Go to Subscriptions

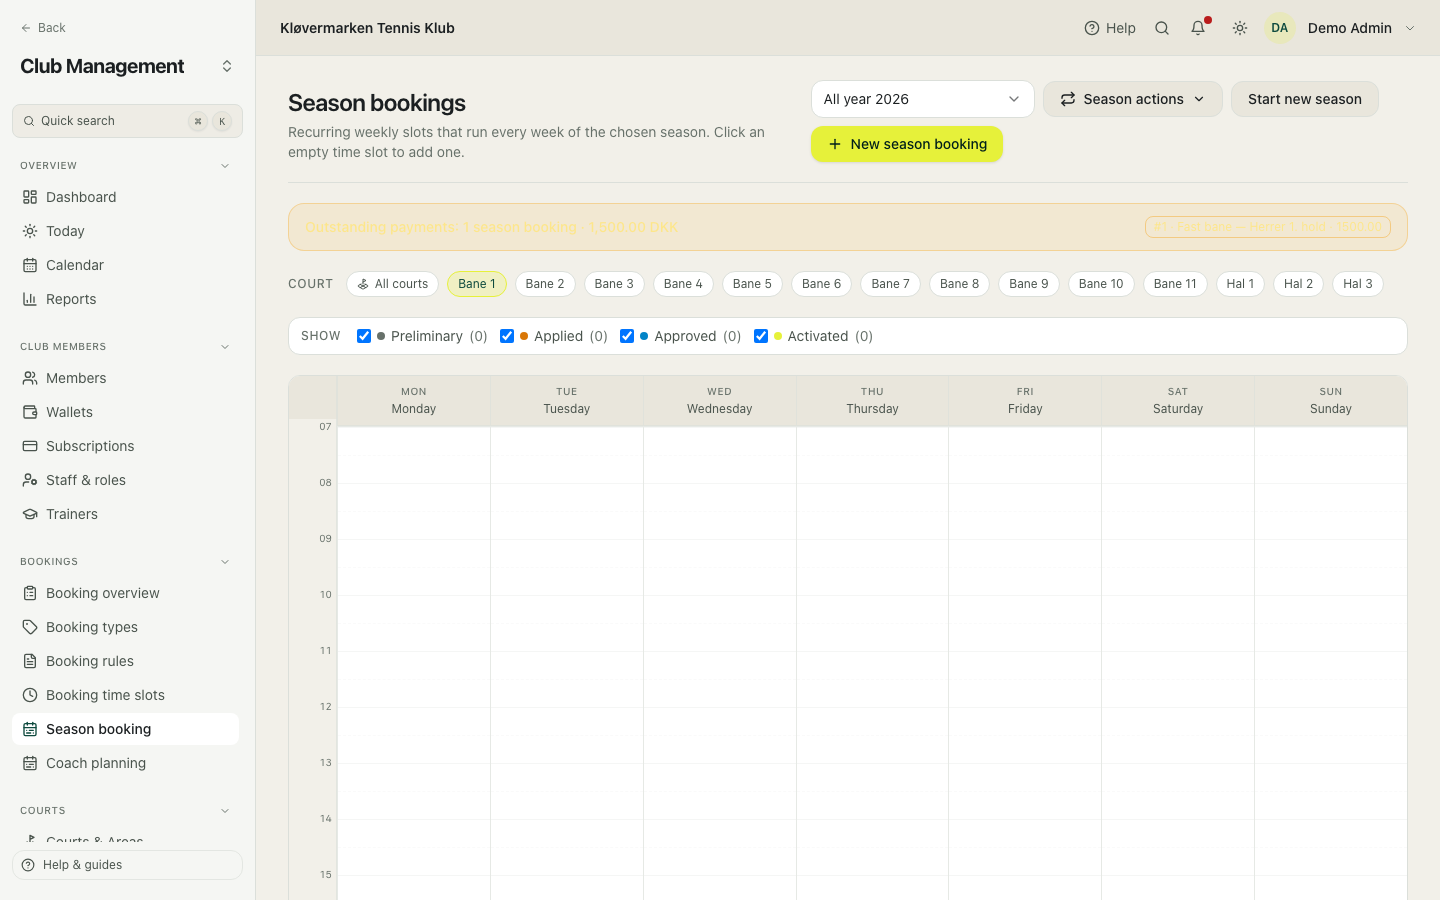126,446
